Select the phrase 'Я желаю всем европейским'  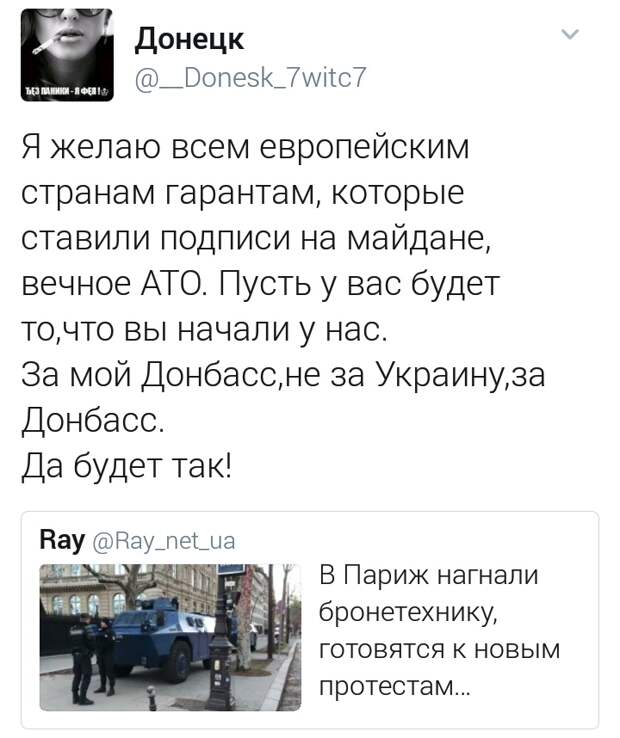pos(245,147)
